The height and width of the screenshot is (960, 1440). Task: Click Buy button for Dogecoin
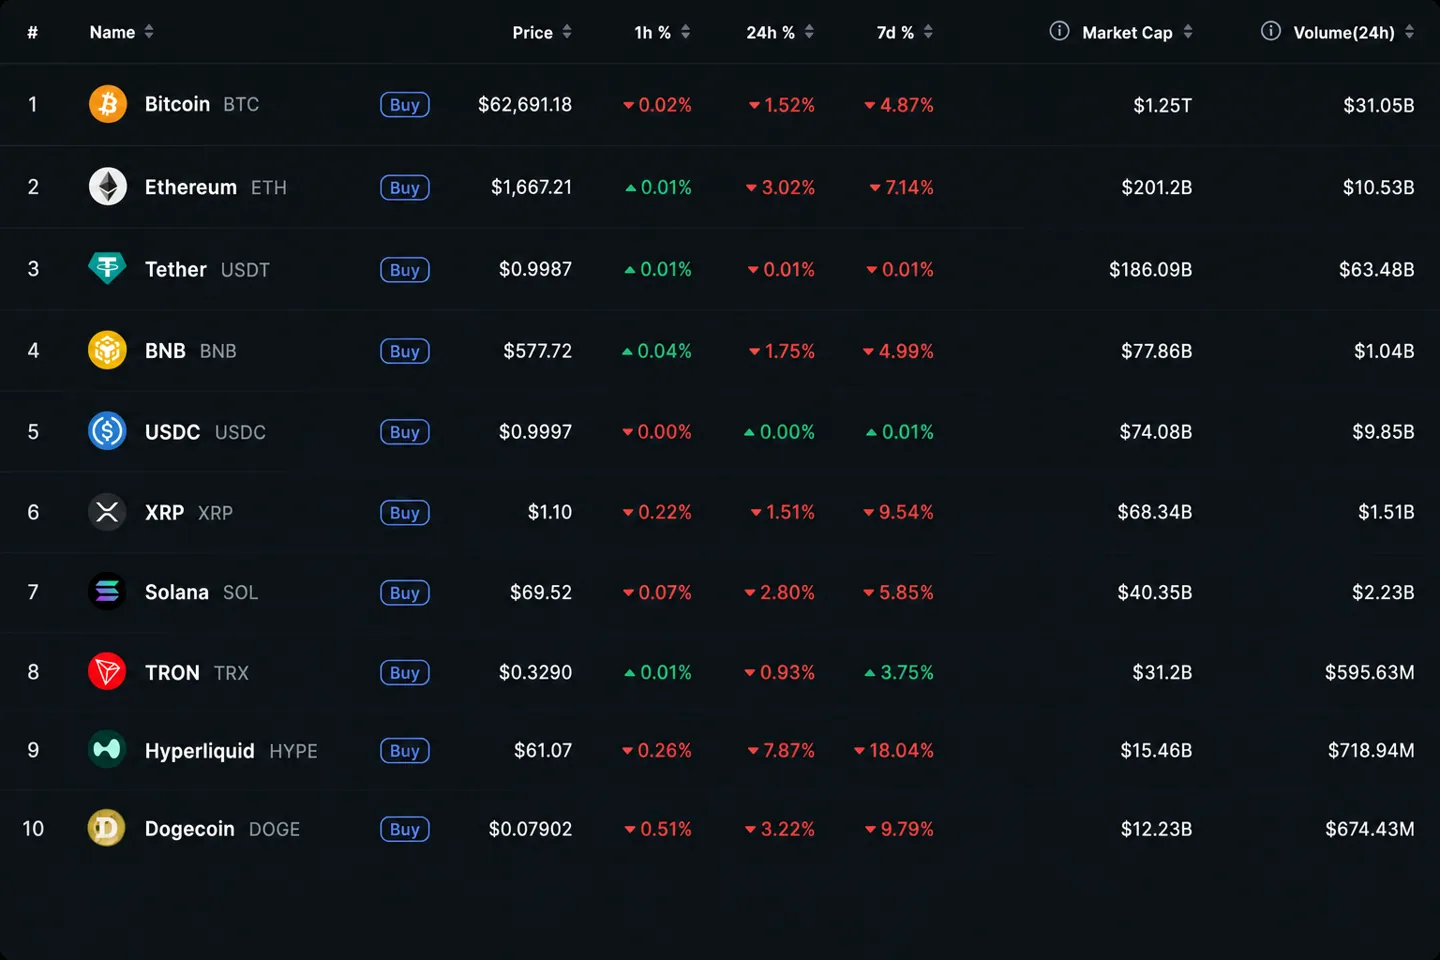click(x=405, y=829)
